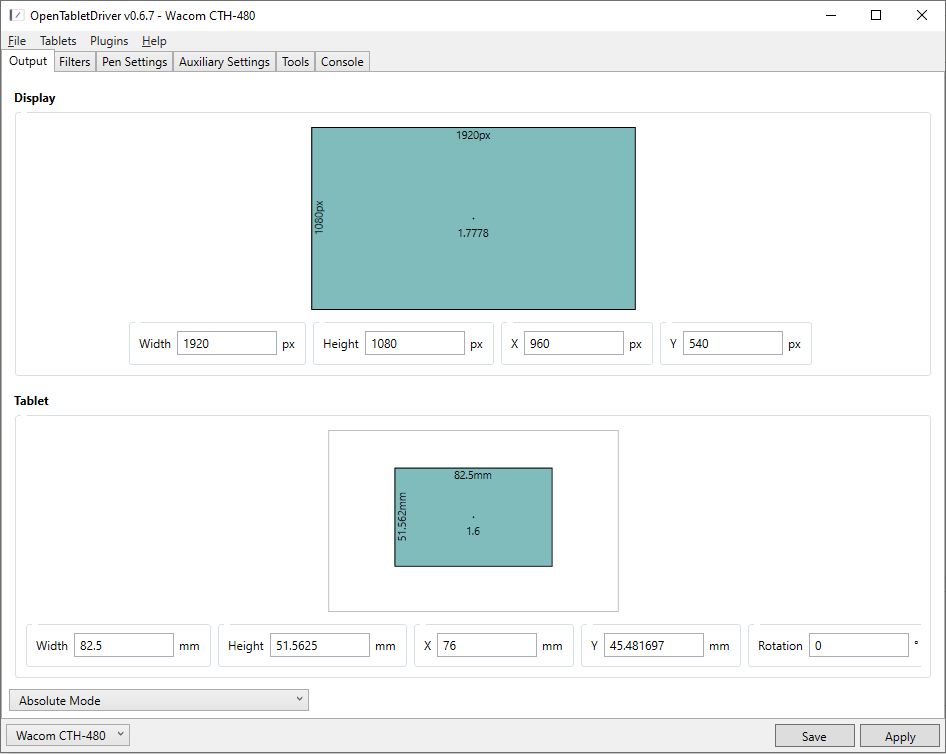Switch to the Output tab

coord(28,61)
